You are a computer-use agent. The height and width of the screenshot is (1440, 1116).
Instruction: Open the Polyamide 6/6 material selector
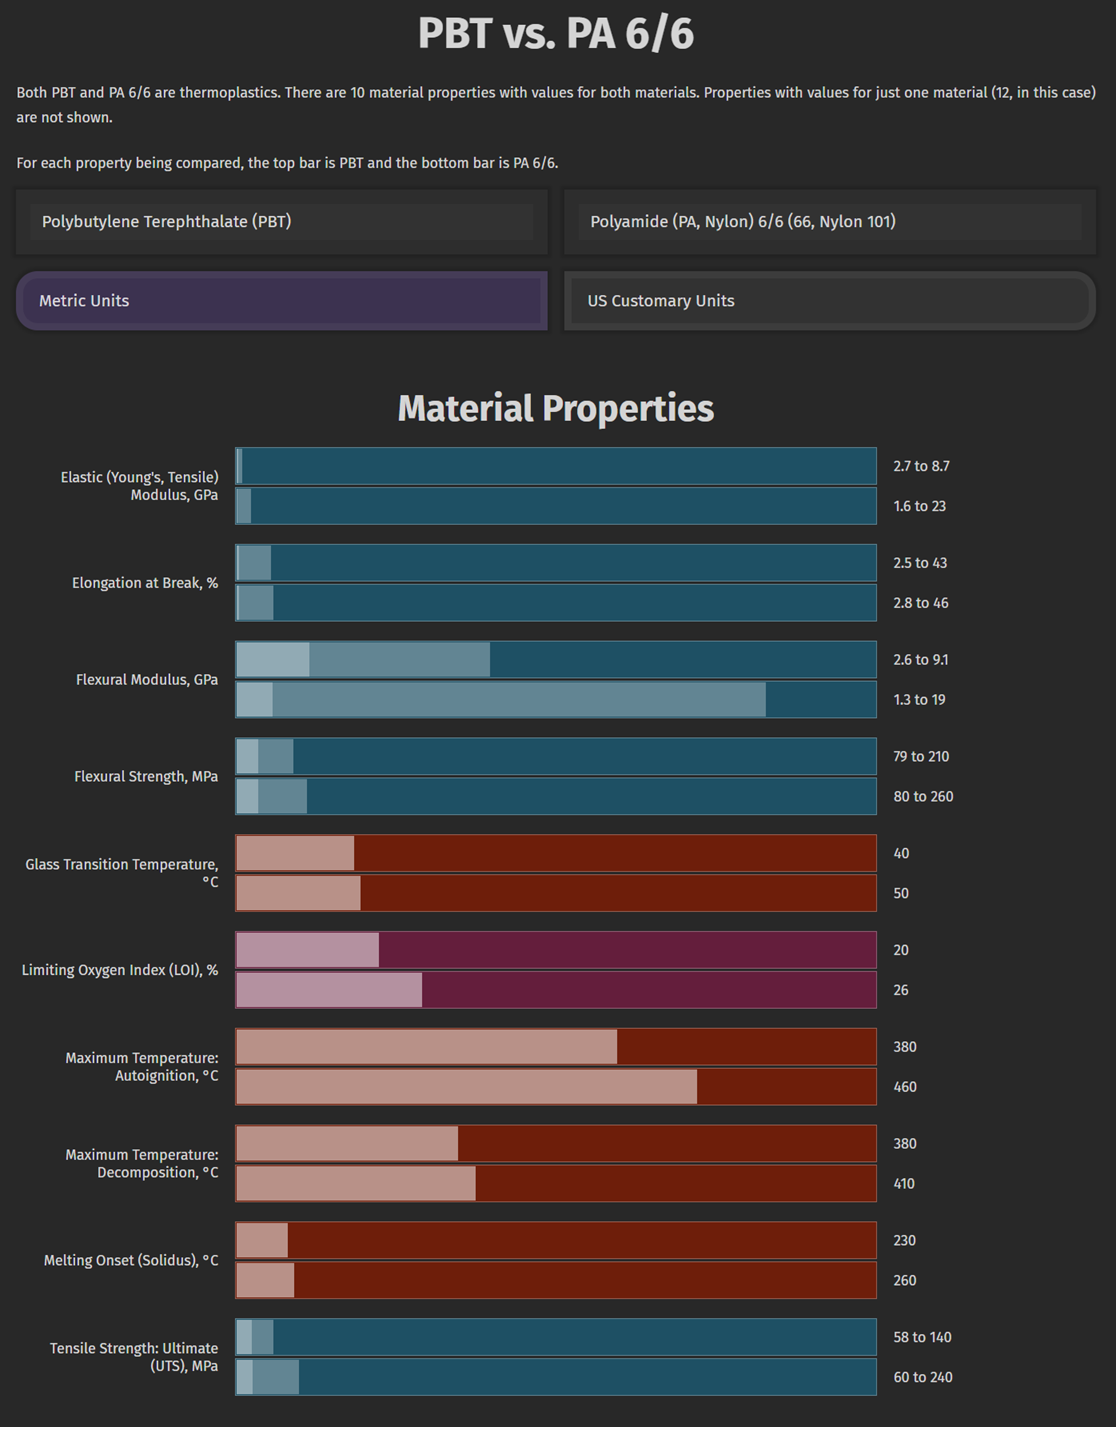coord(829,222)
